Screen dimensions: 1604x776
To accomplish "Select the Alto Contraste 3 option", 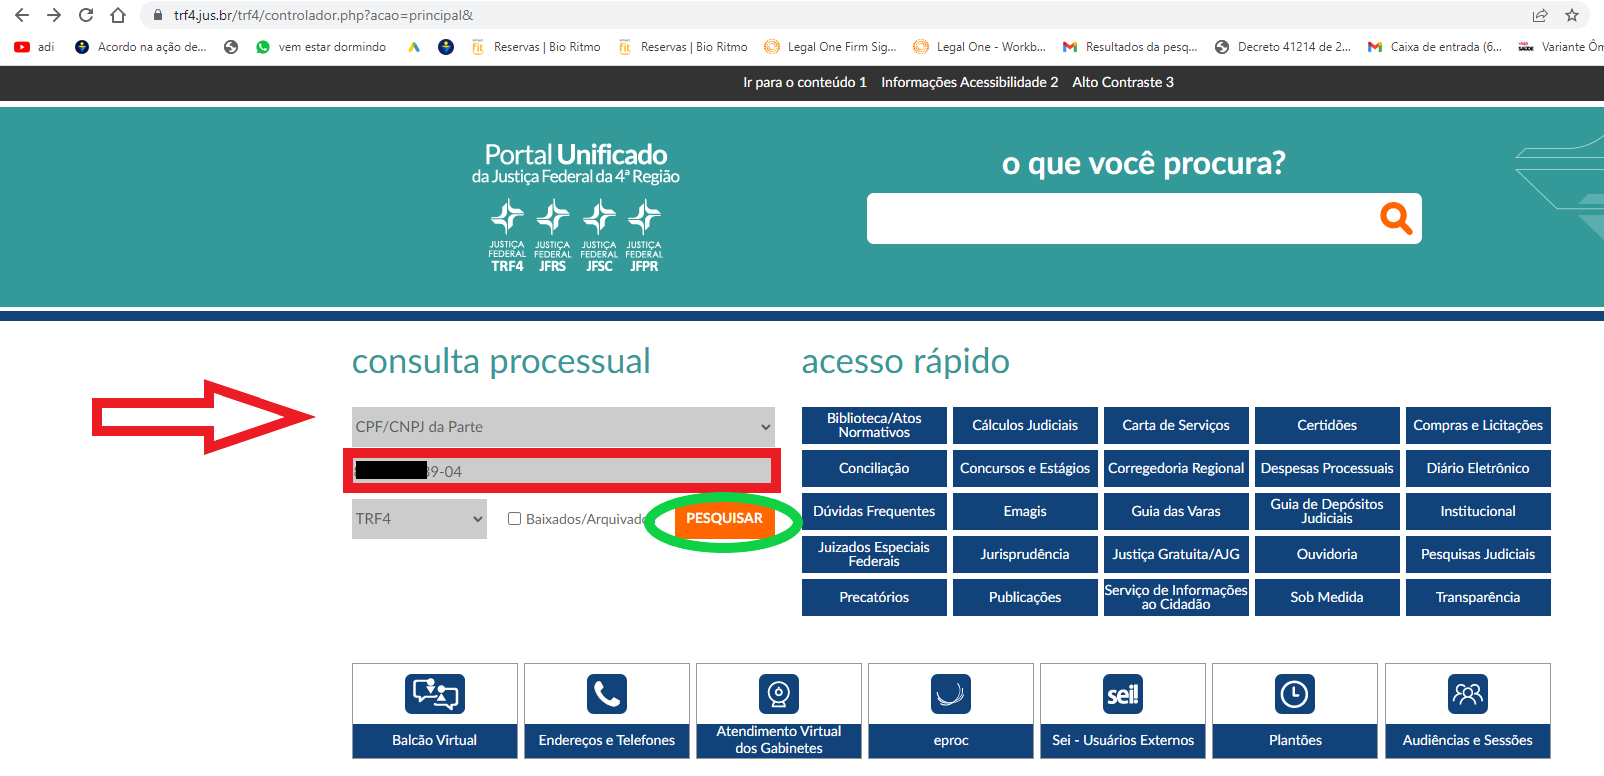I will 1122,82.
